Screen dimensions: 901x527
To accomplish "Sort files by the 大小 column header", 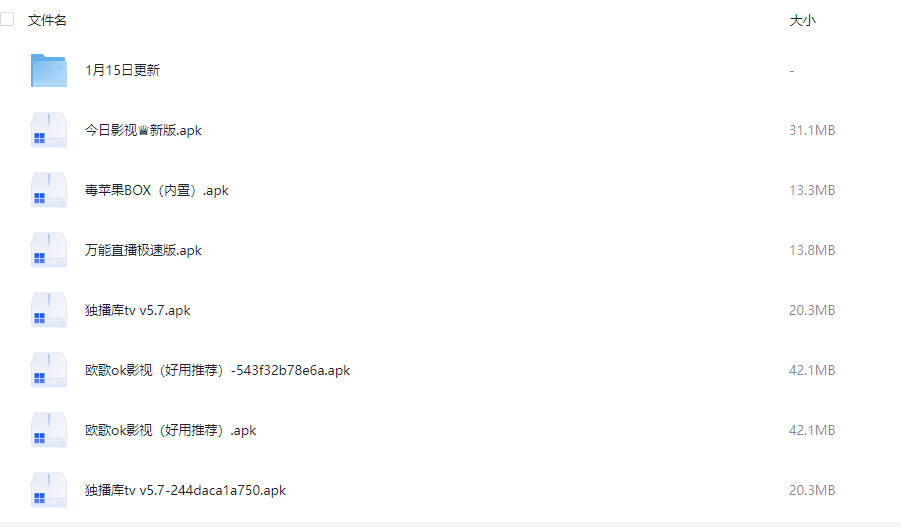I will click(802, 20).
